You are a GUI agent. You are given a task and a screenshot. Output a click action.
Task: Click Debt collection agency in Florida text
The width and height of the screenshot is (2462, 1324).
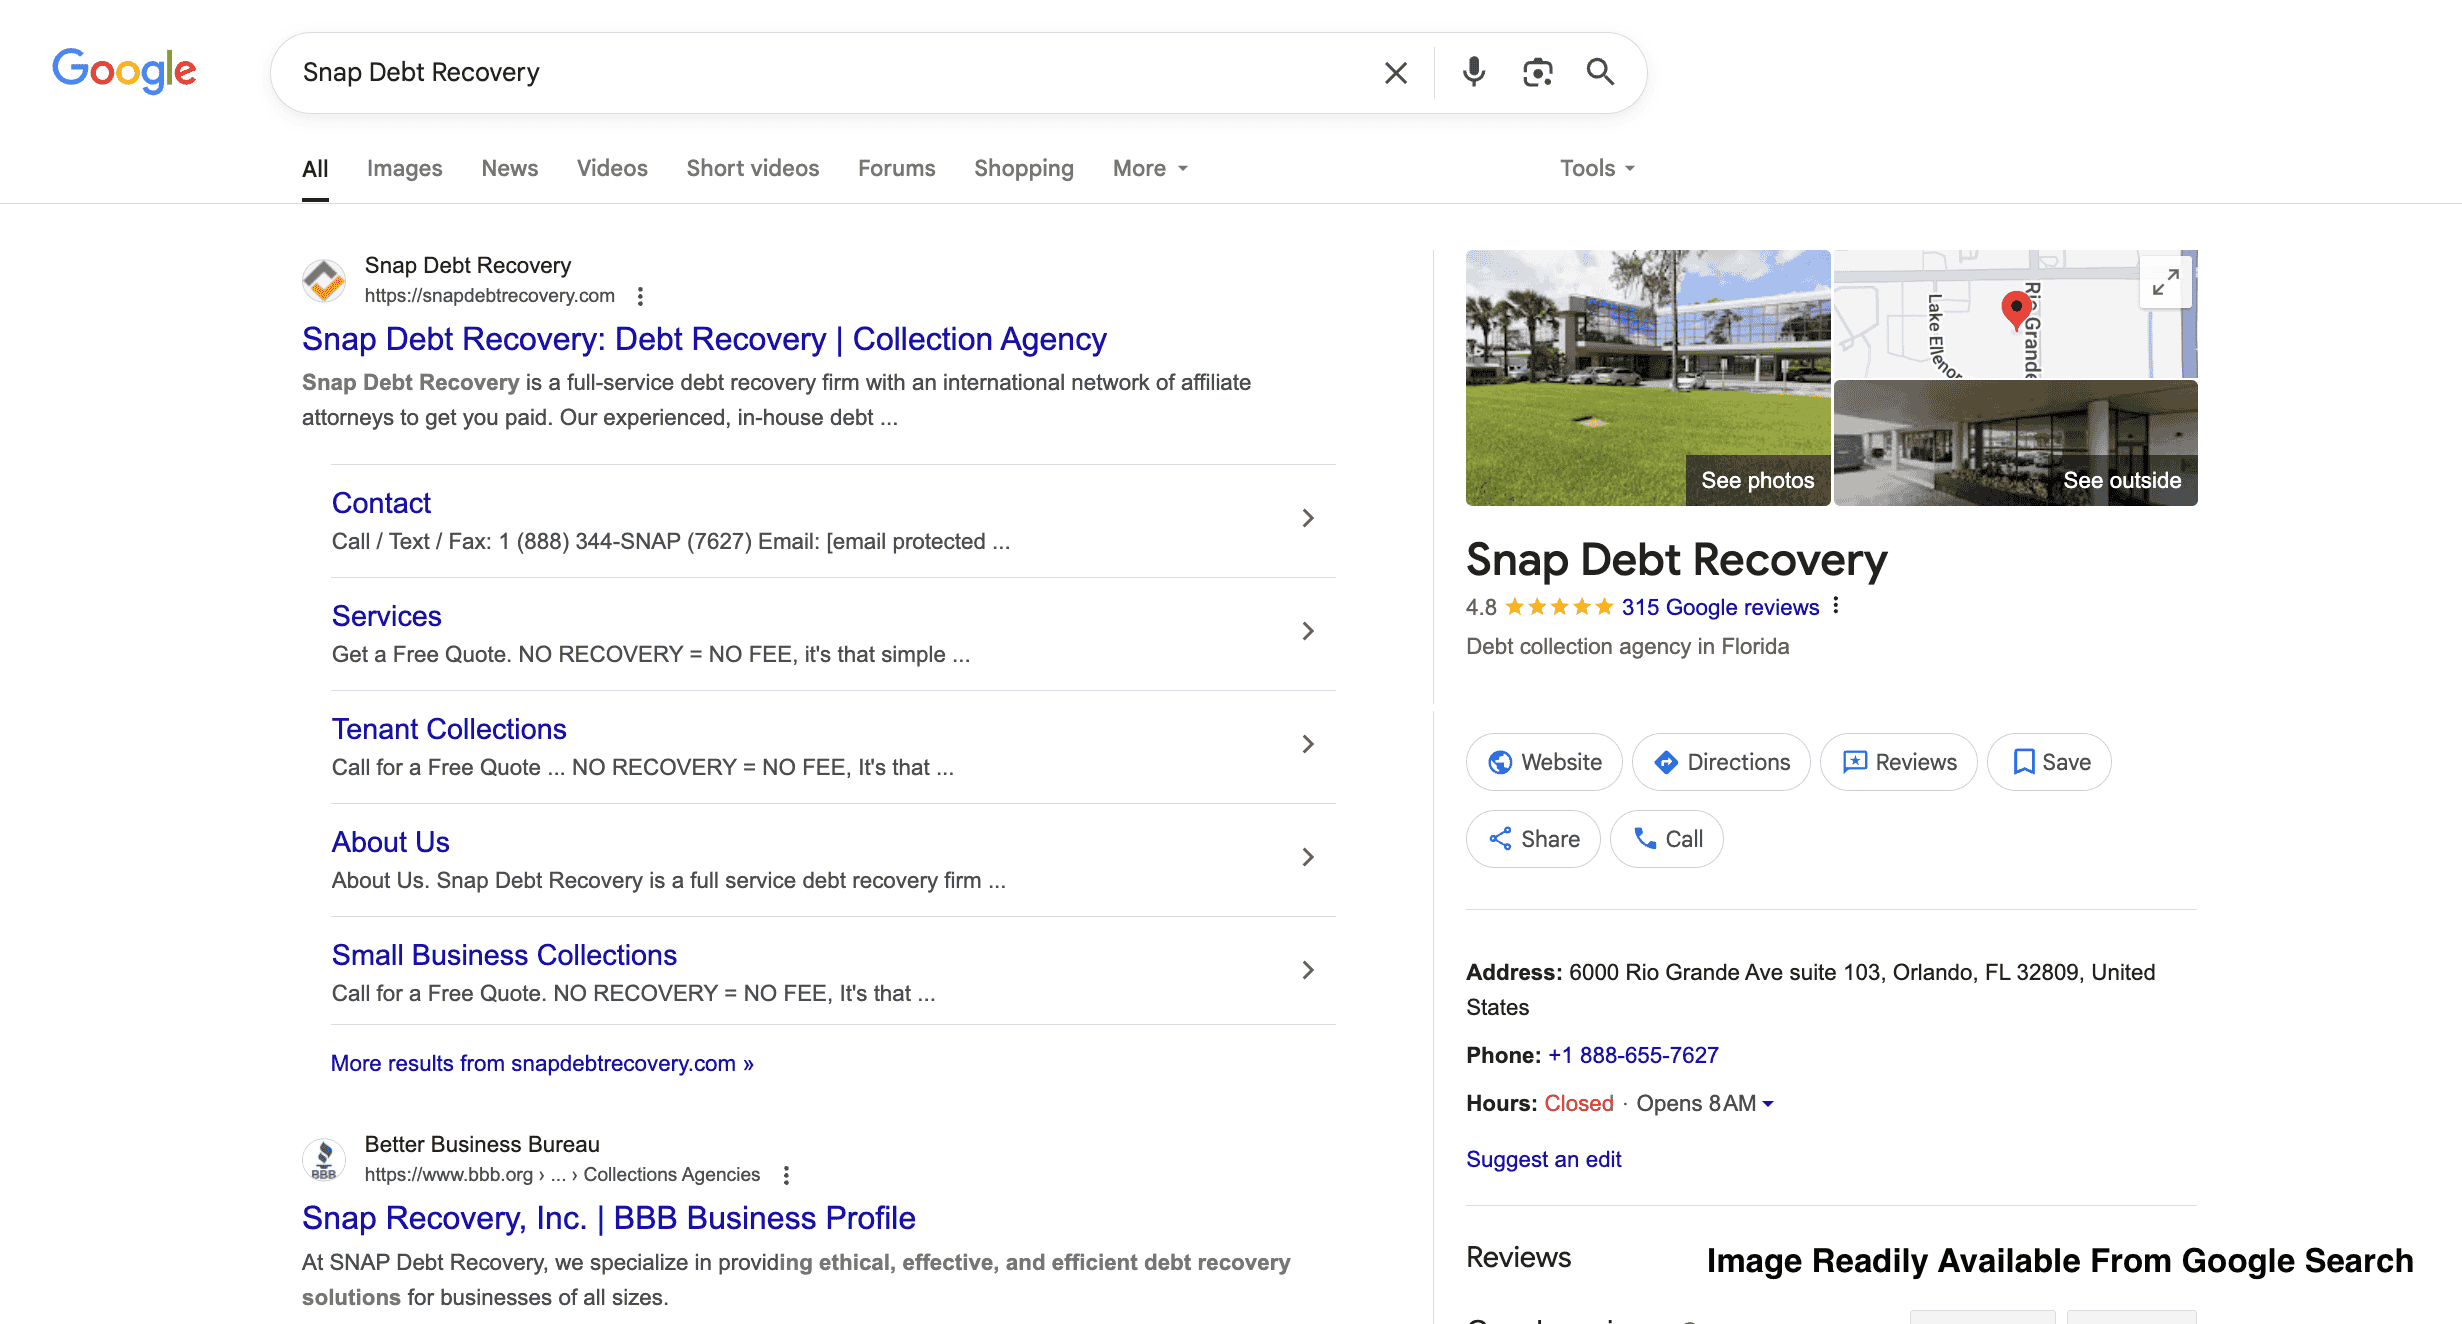tap(1627, 646)
